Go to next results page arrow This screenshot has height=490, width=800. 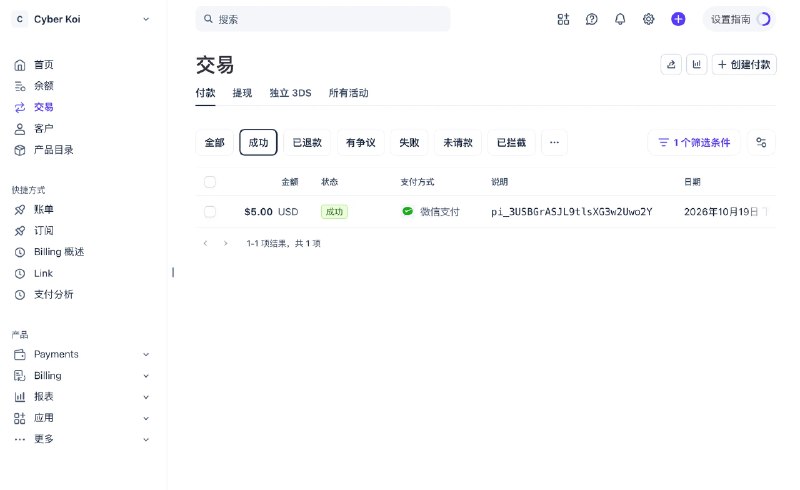tap(226, 243)
